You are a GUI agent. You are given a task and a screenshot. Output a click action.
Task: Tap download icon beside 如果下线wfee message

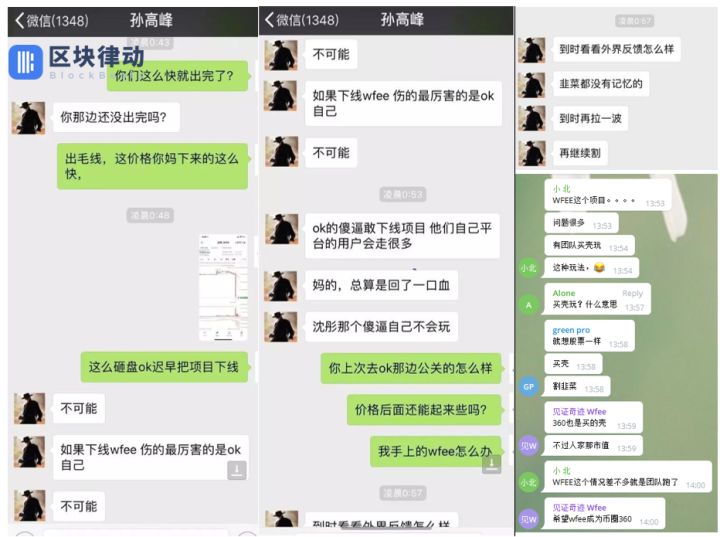(x=237, y=470)
